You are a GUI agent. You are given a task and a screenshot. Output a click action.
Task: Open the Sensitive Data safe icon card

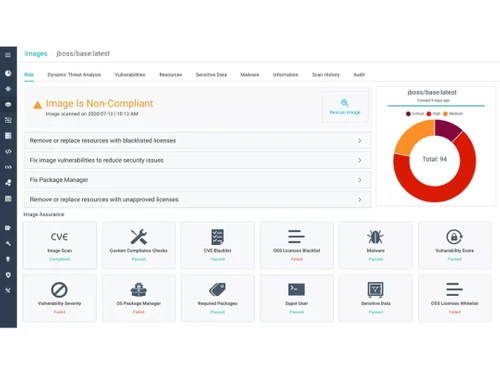pyautogui.click(x=376, y=298)
